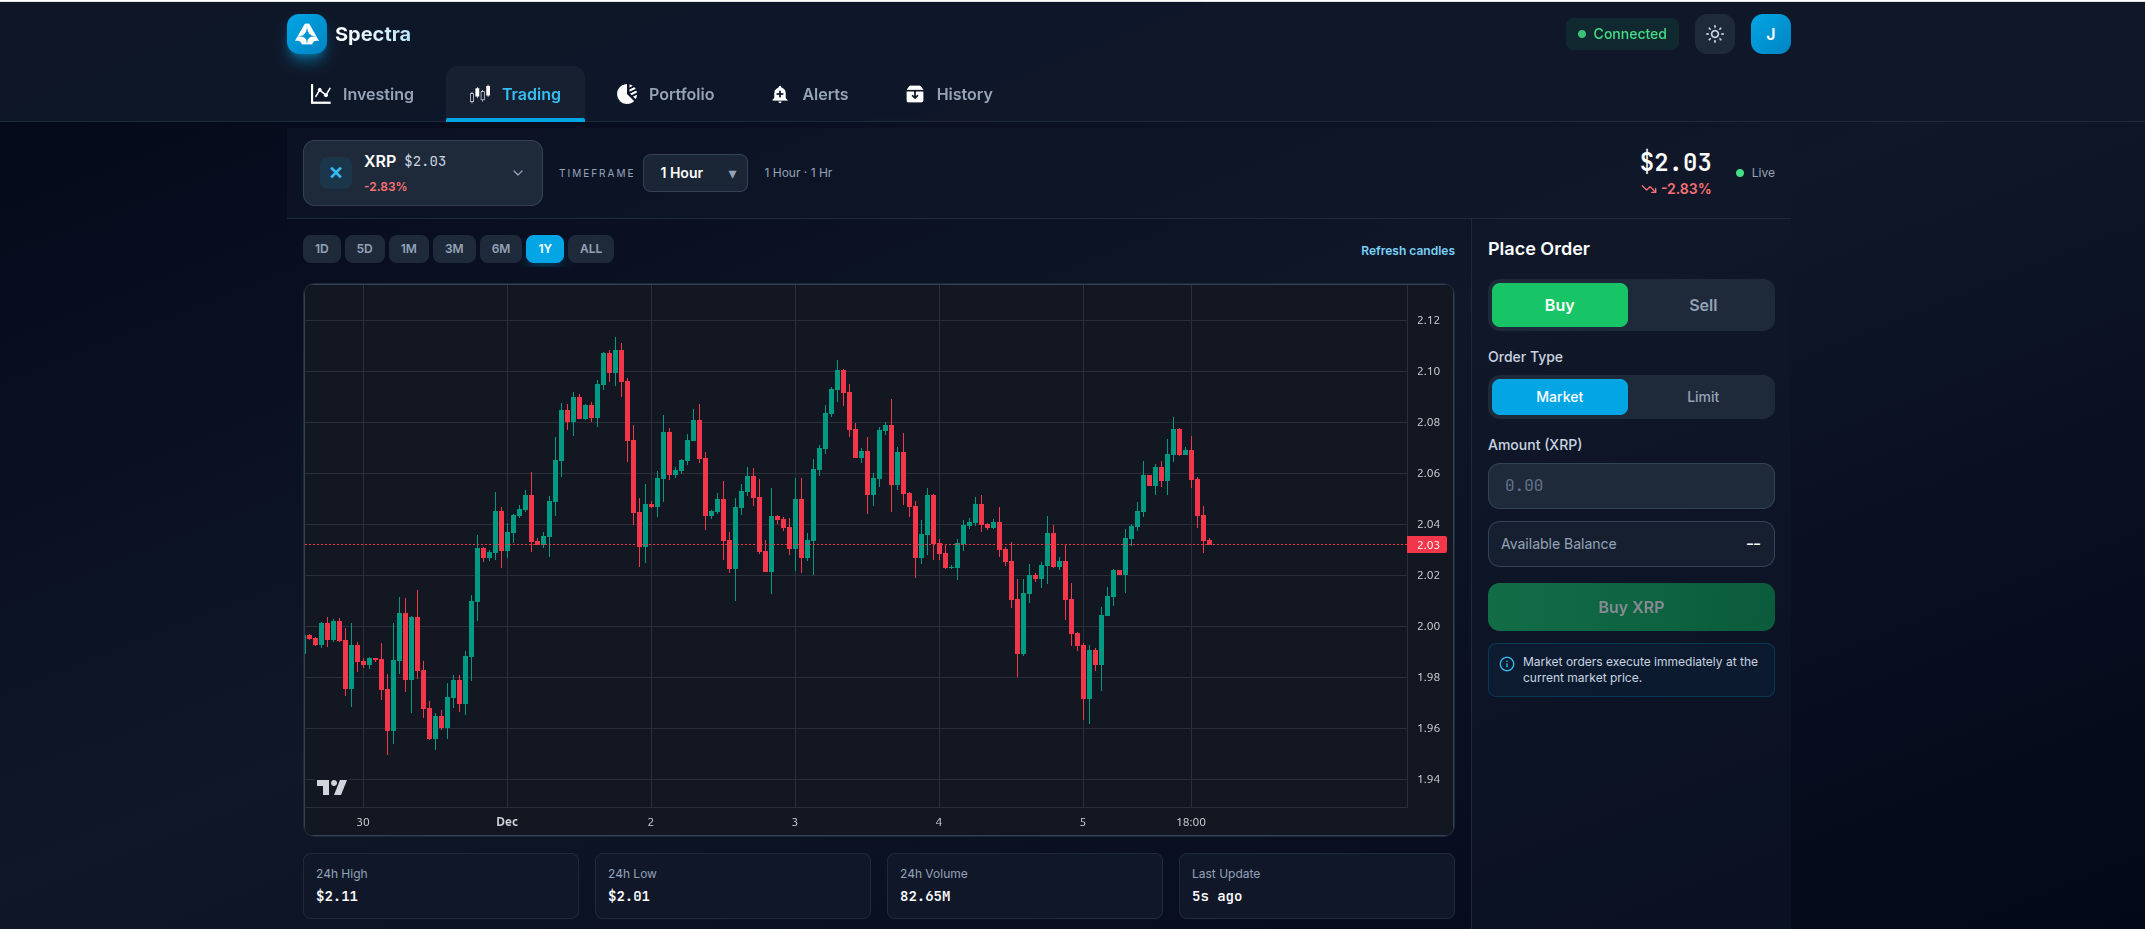Click the 'Dec' date label on chart axis

pyautogui.click(x=507, y=822)
